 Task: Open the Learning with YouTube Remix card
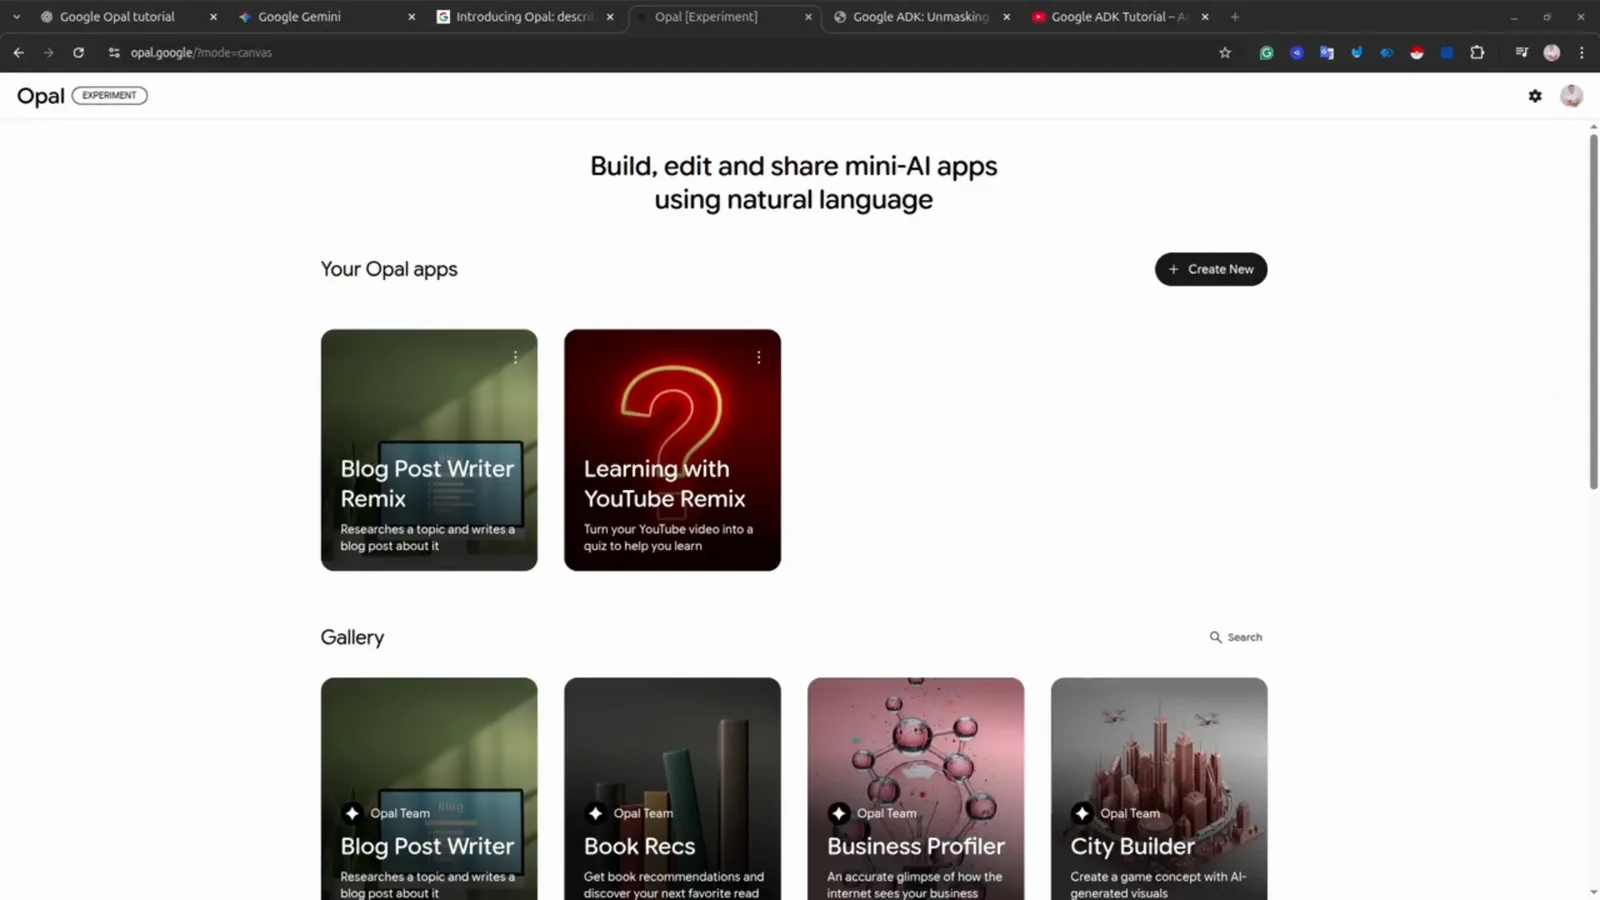coord(672,450)
